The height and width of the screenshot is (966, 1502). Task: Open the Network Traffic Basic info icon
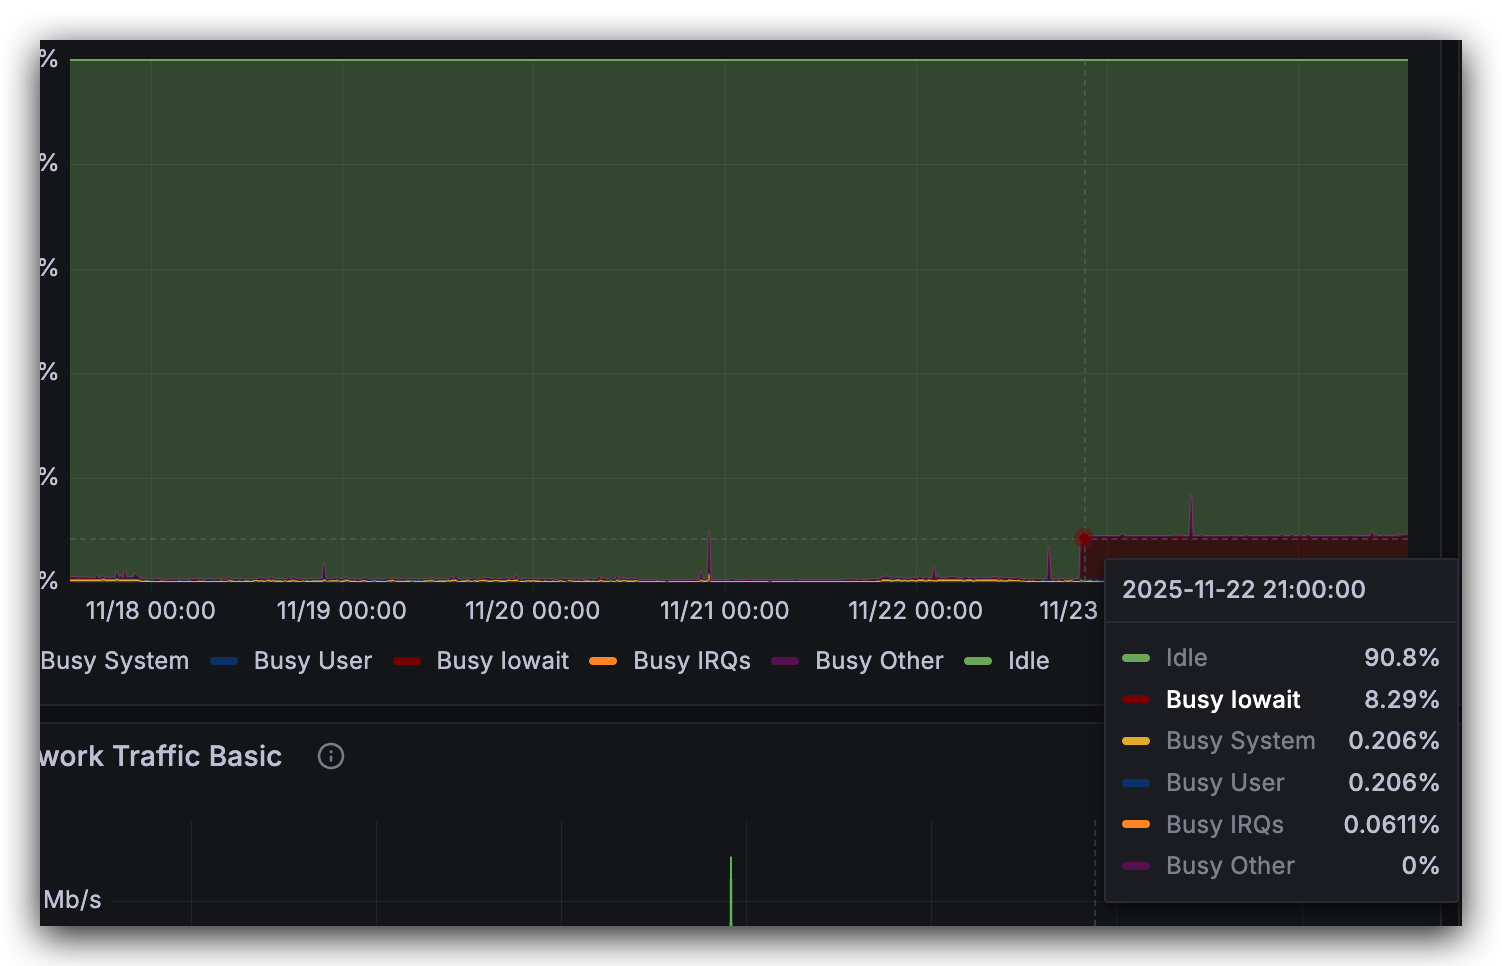331,756
